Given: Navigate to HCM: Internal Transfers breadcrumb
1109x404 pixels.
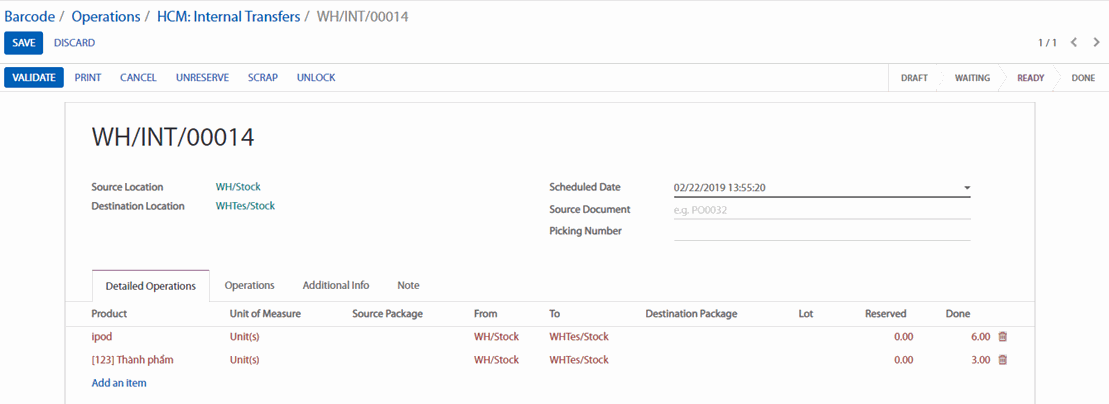Looking at the screenshot, I should [228, 16].
